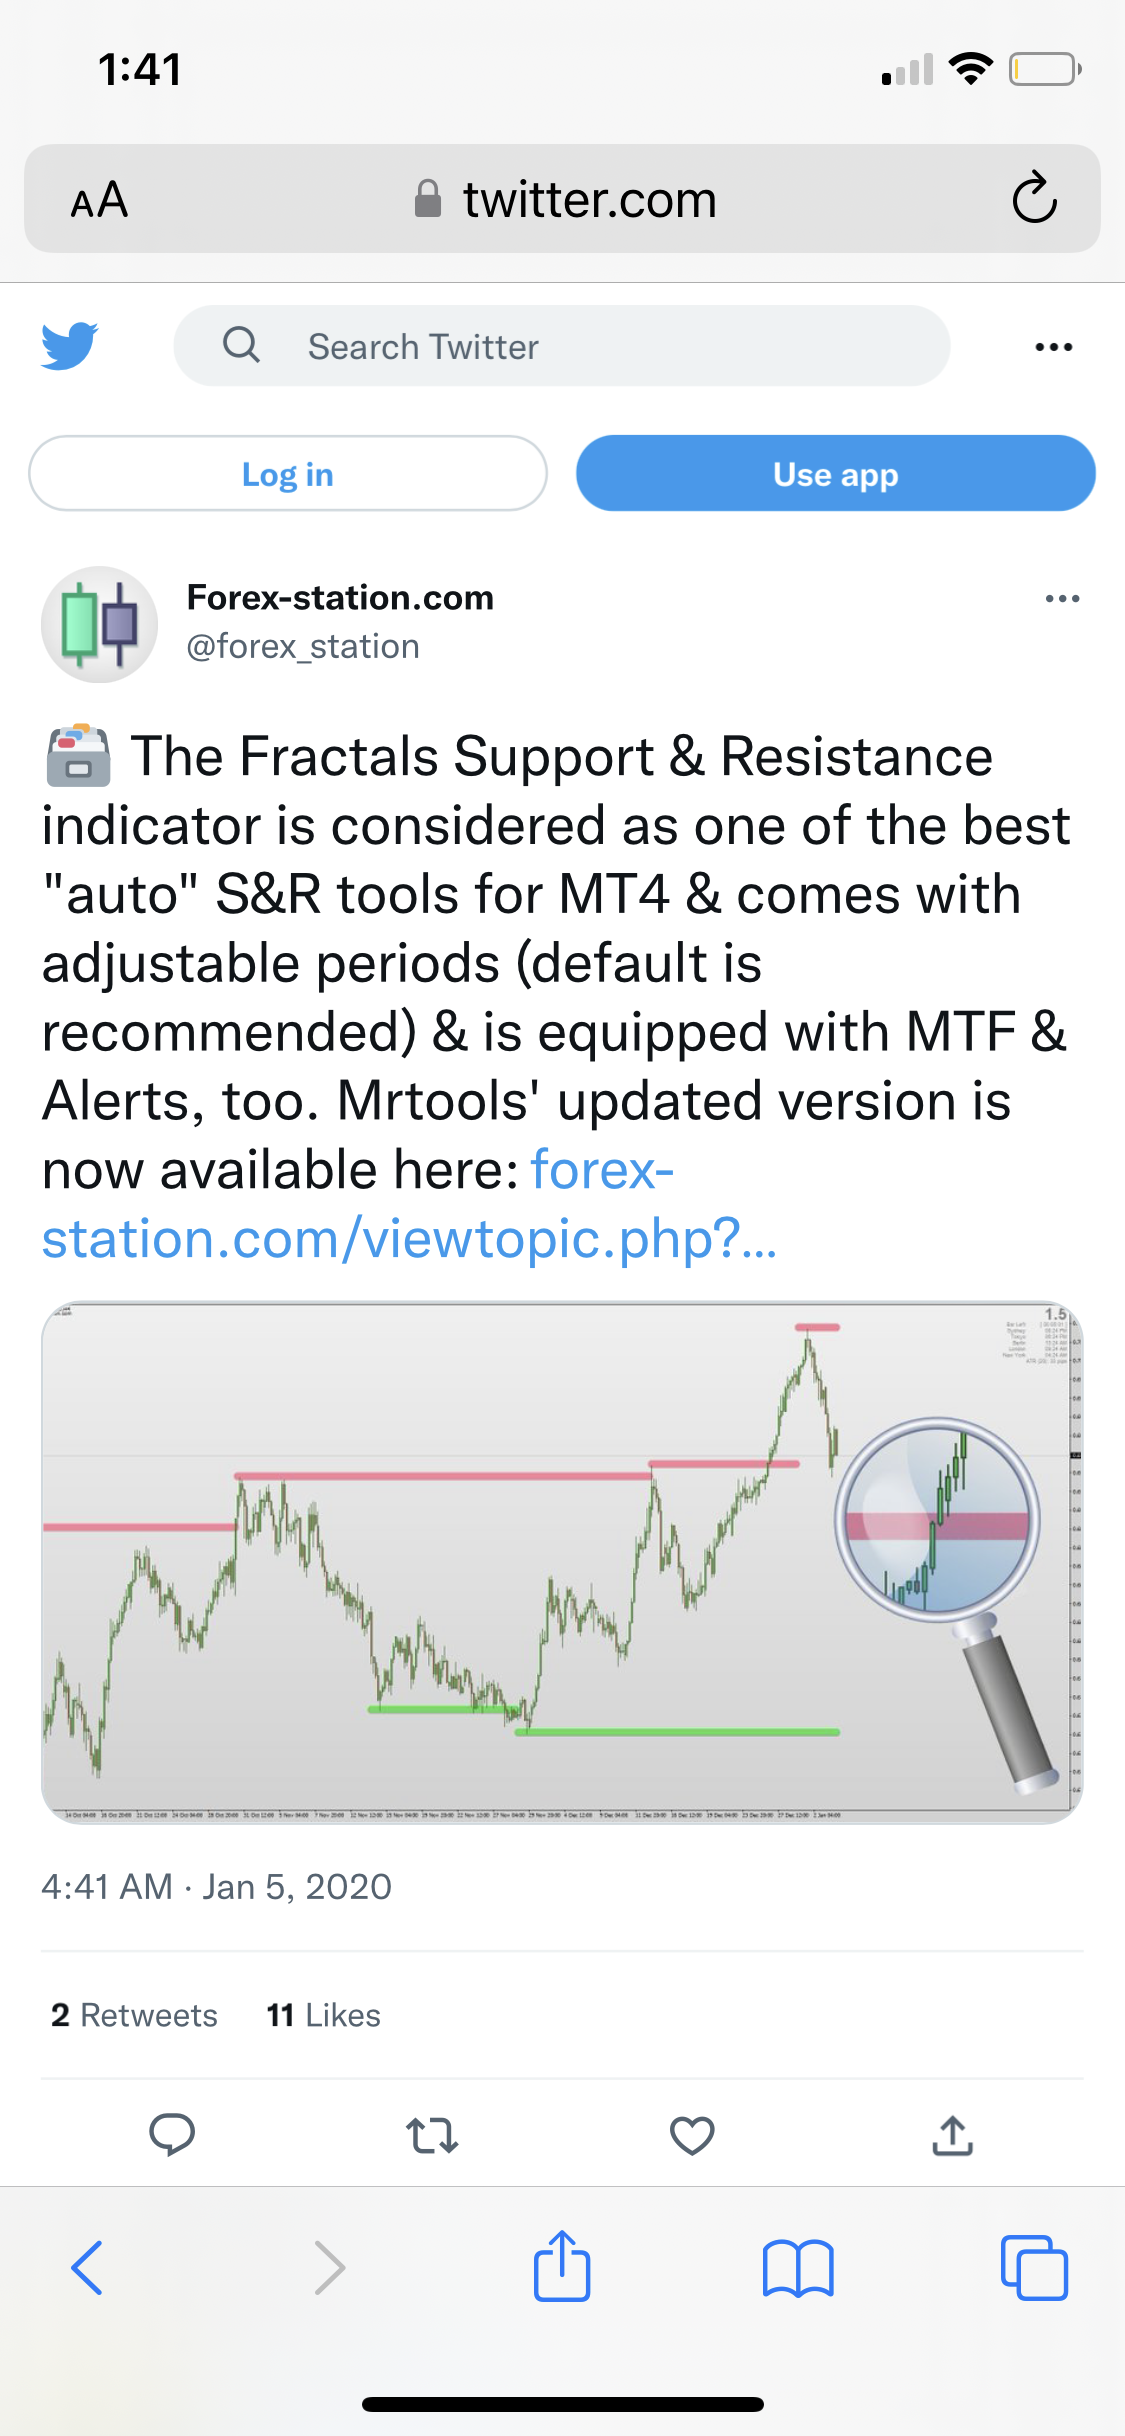Tap the Twitter bird logo
The height and width of the screenshot is (2436, 1125).
[69, 346]
